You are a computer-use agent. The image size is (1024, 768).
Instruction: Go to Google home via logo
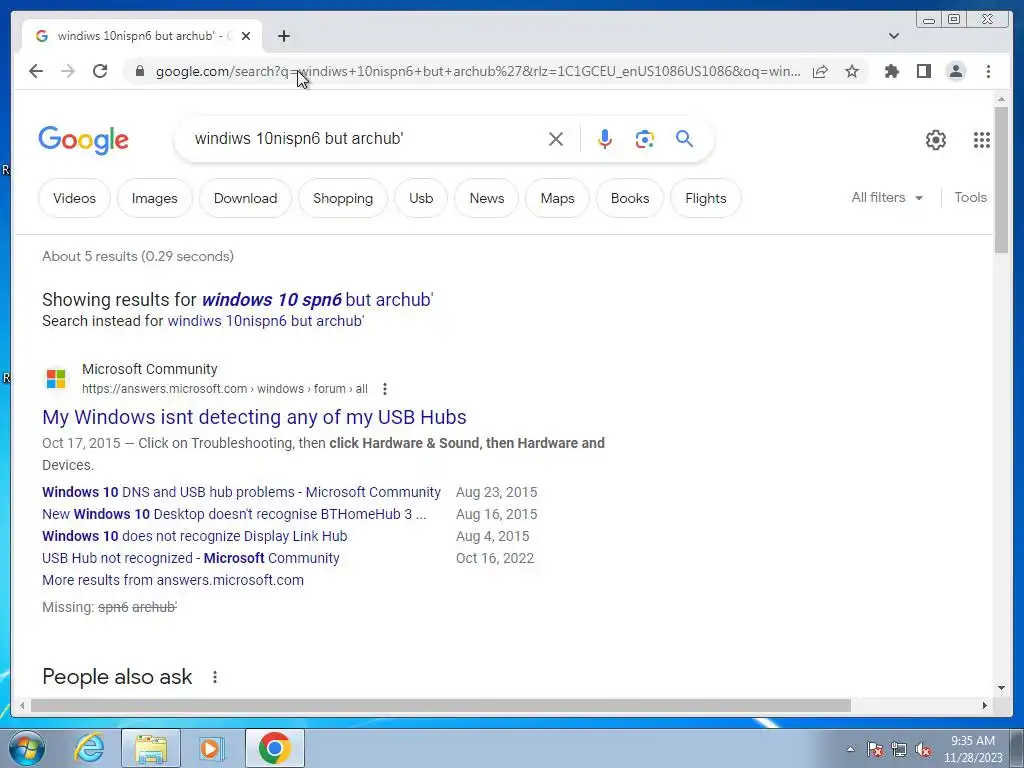click(84, 140)
